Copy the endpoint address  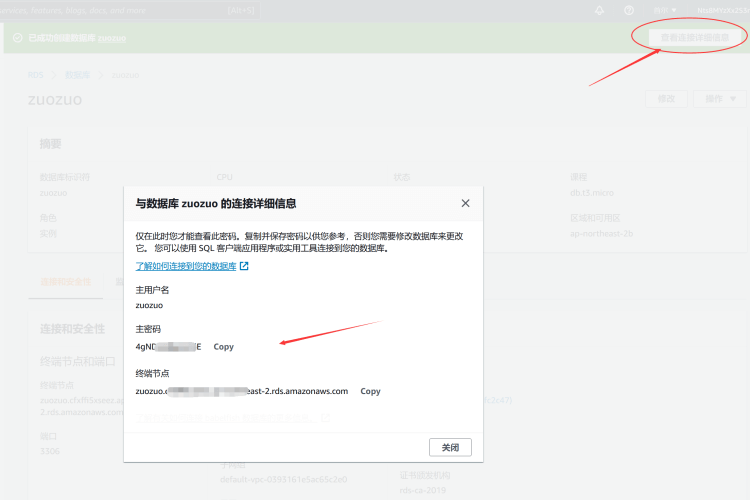[x=370, y=391]
